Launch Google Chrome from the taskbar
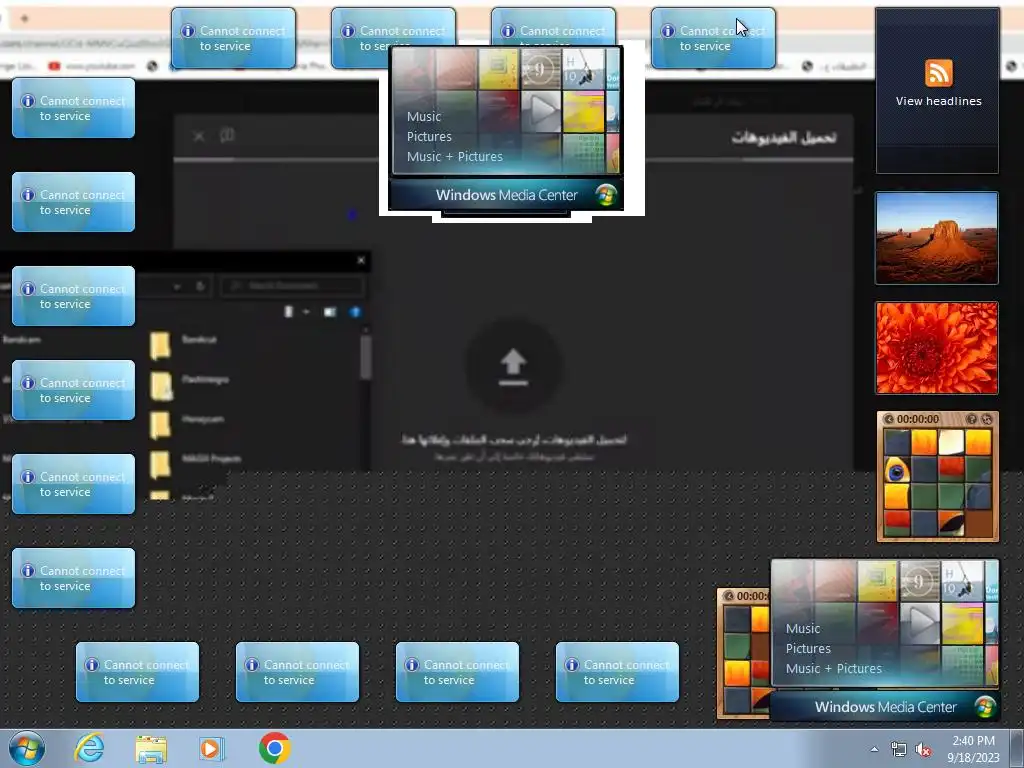The height and width of the screenshot is (768, 1024). (274, 748)
